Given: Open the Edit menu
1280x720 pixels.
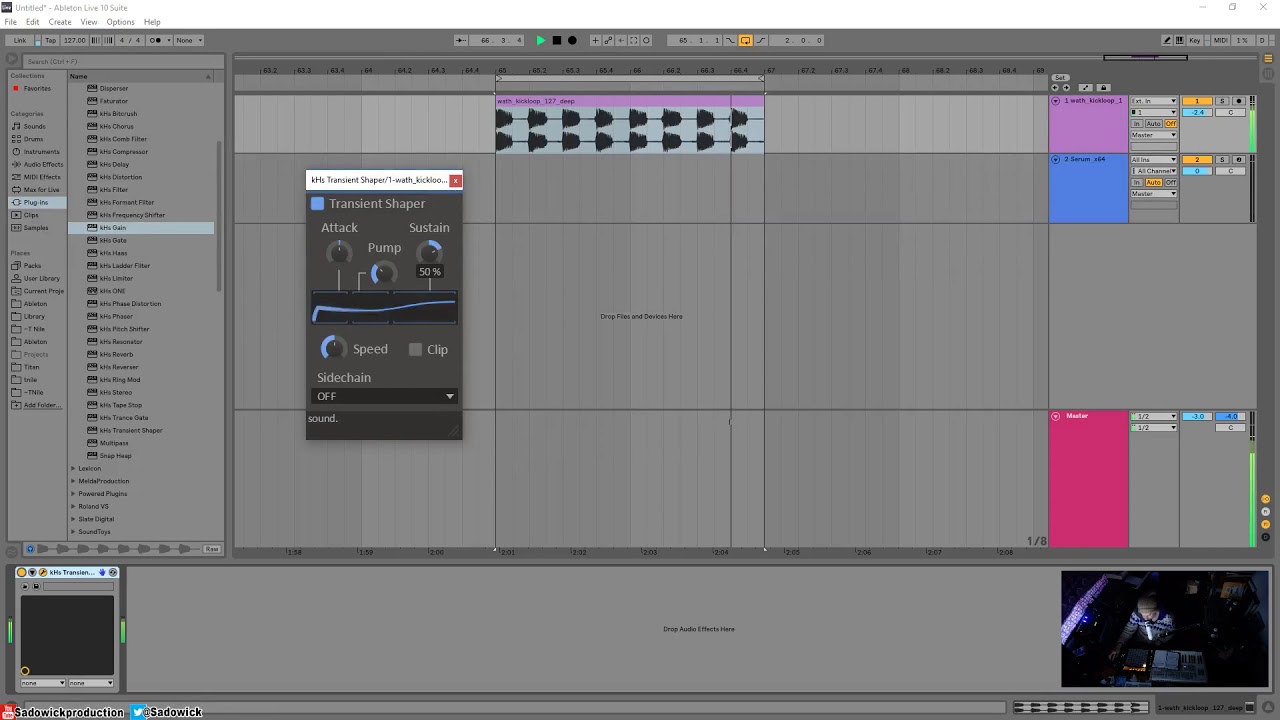Looking at the screenshot, I should tap(32, 22).
